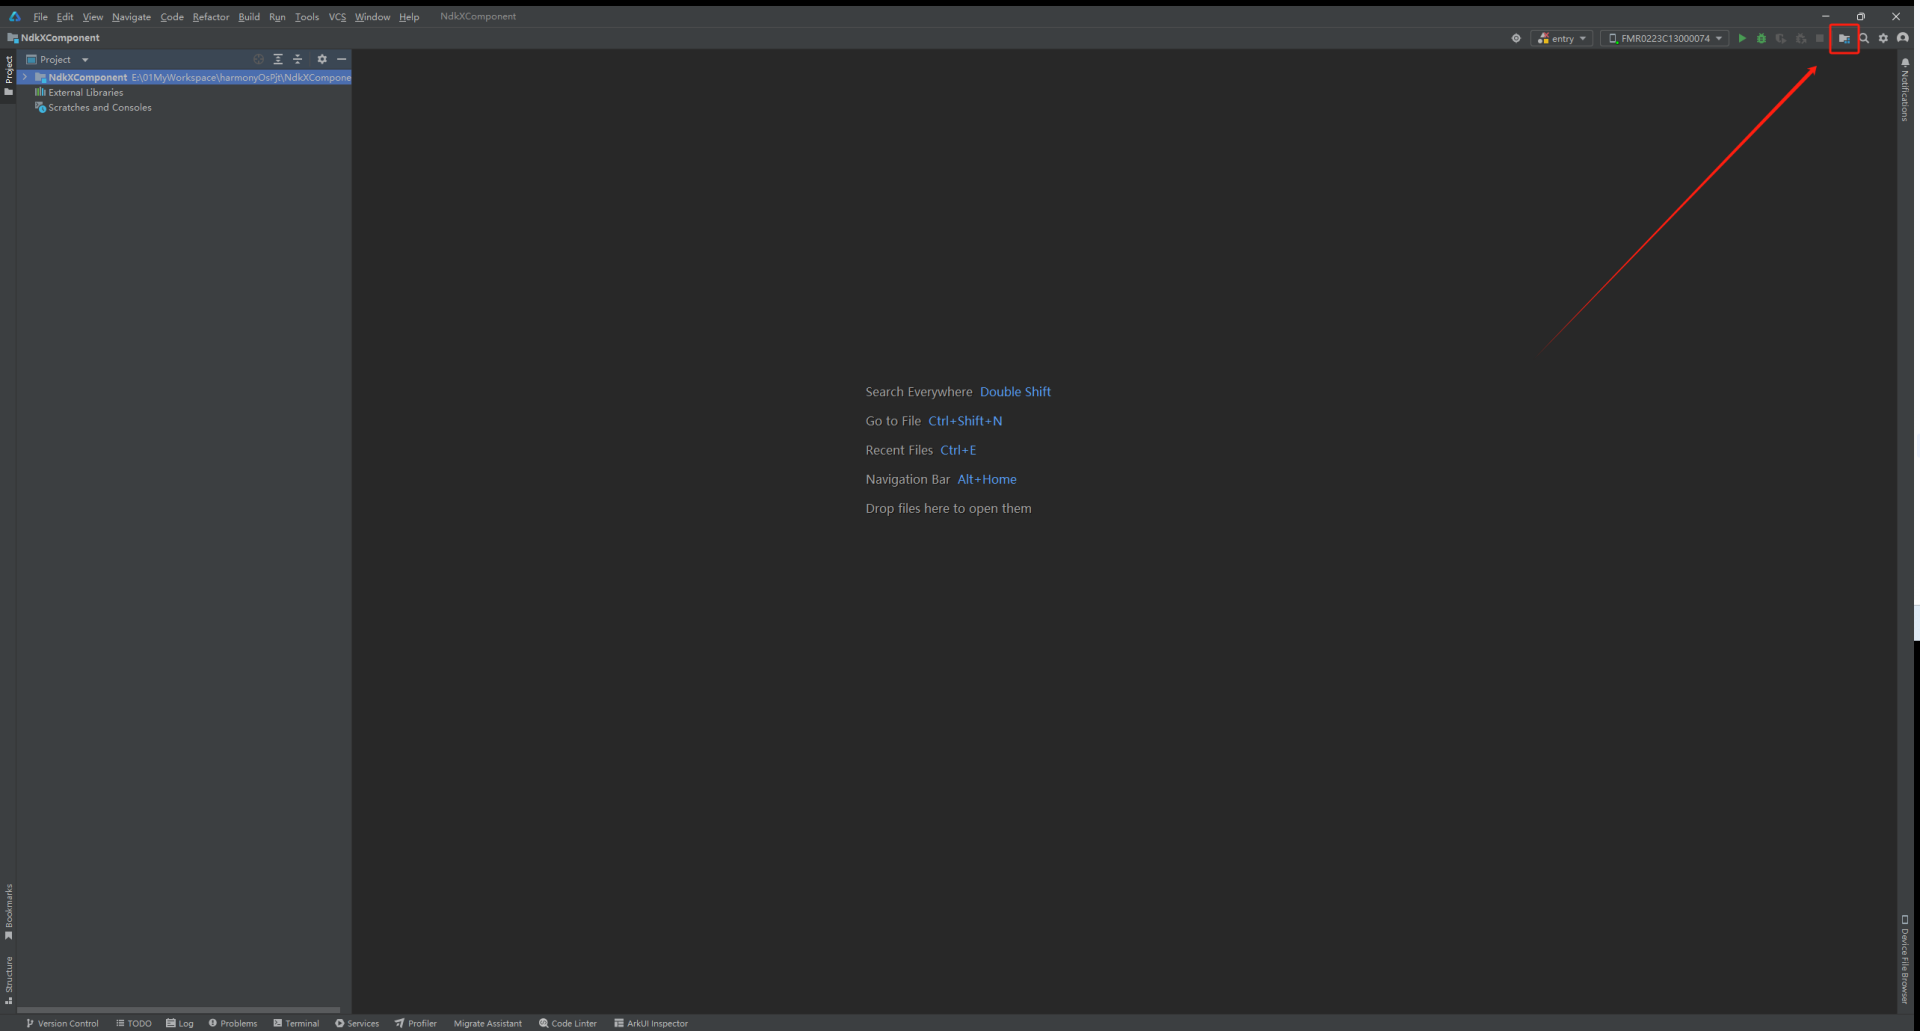Toggle the Structure side panel
Image resolution: width=1920 pixels, height=1031 pixels.
point(9,979)
